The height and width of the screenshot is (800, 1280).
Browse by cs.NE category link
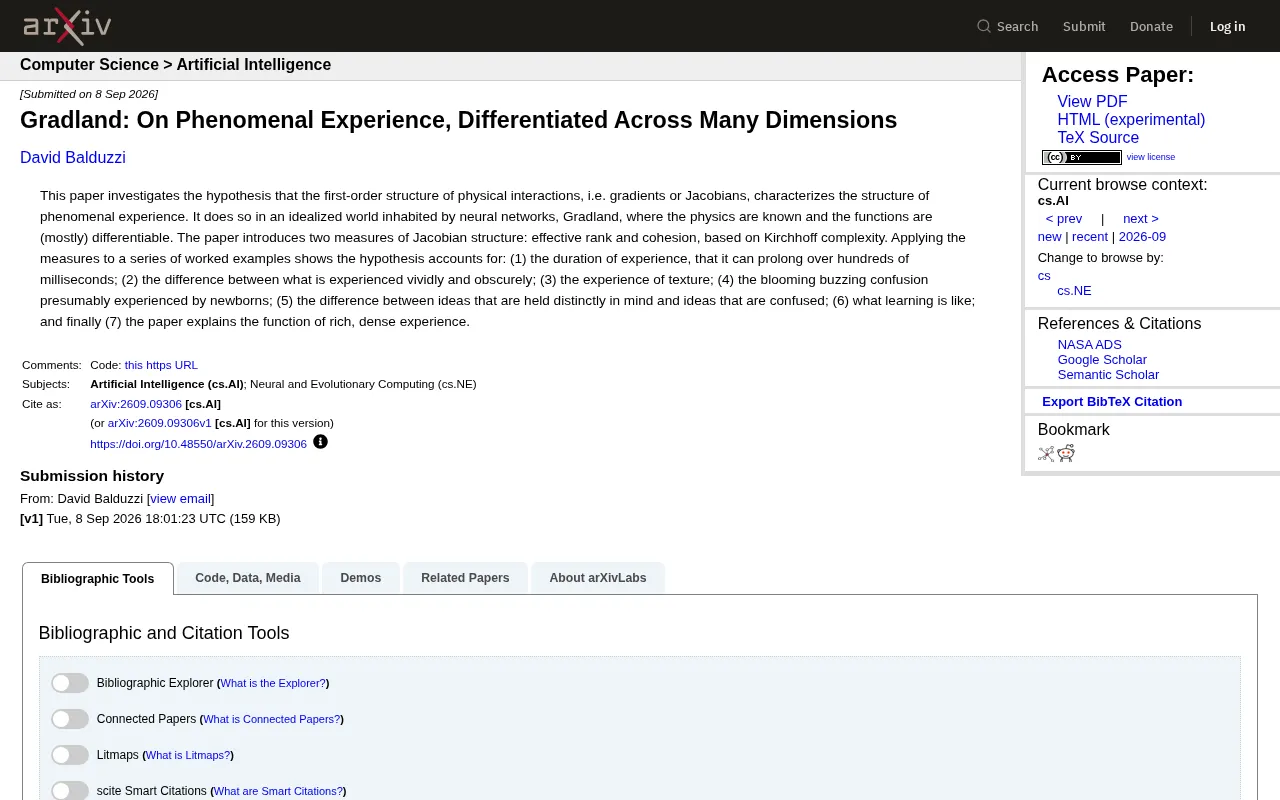(1074, 291)
